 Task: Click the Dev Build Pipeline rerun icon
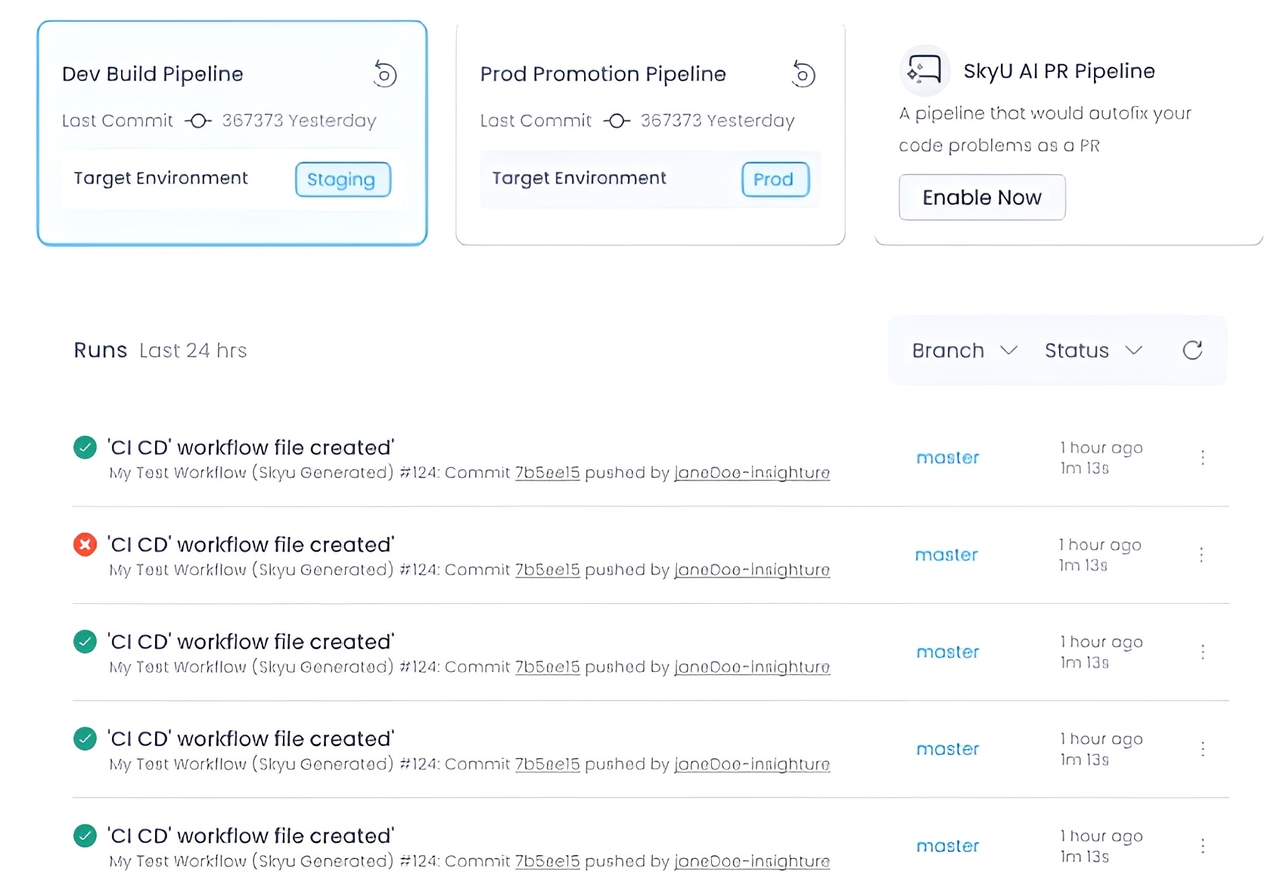[385, 74]
